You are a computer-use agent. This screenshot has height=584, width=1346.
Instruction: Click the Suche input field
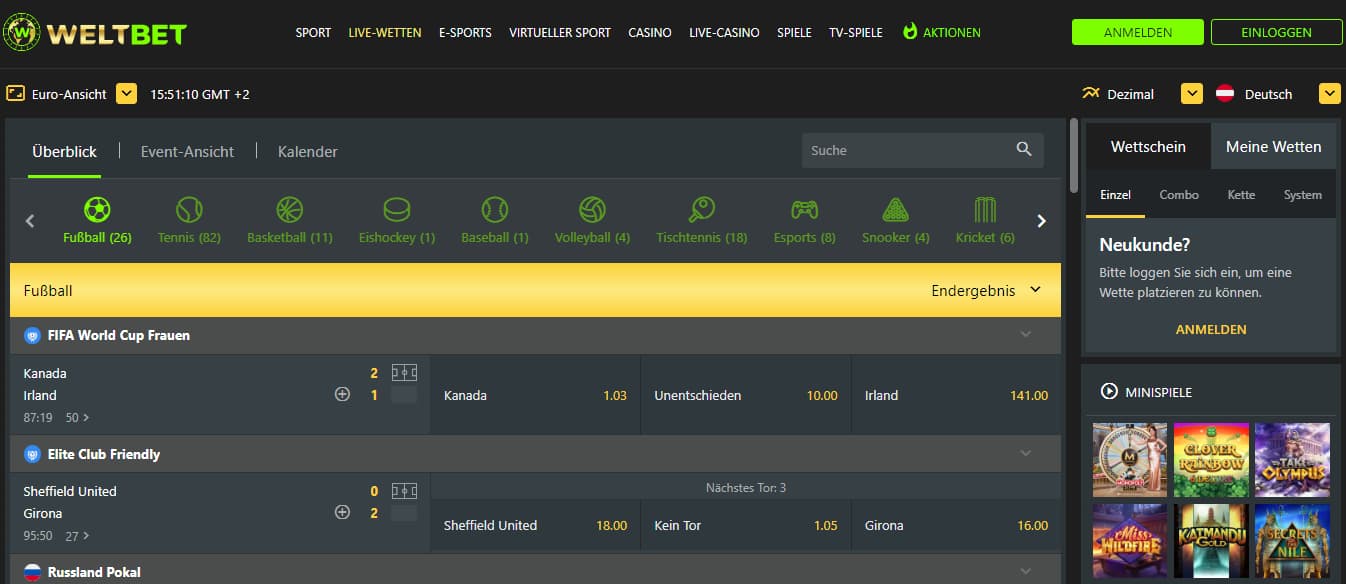click(x=905, y=150)
